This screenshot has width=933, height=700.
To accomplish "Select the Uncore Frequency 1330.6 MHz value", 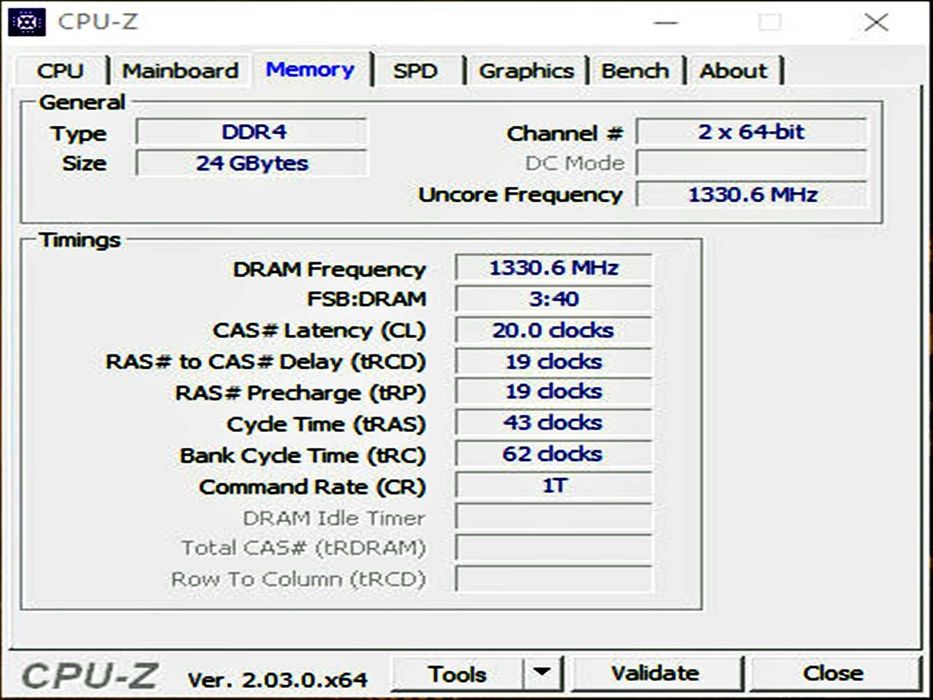I will coord(752,194).
